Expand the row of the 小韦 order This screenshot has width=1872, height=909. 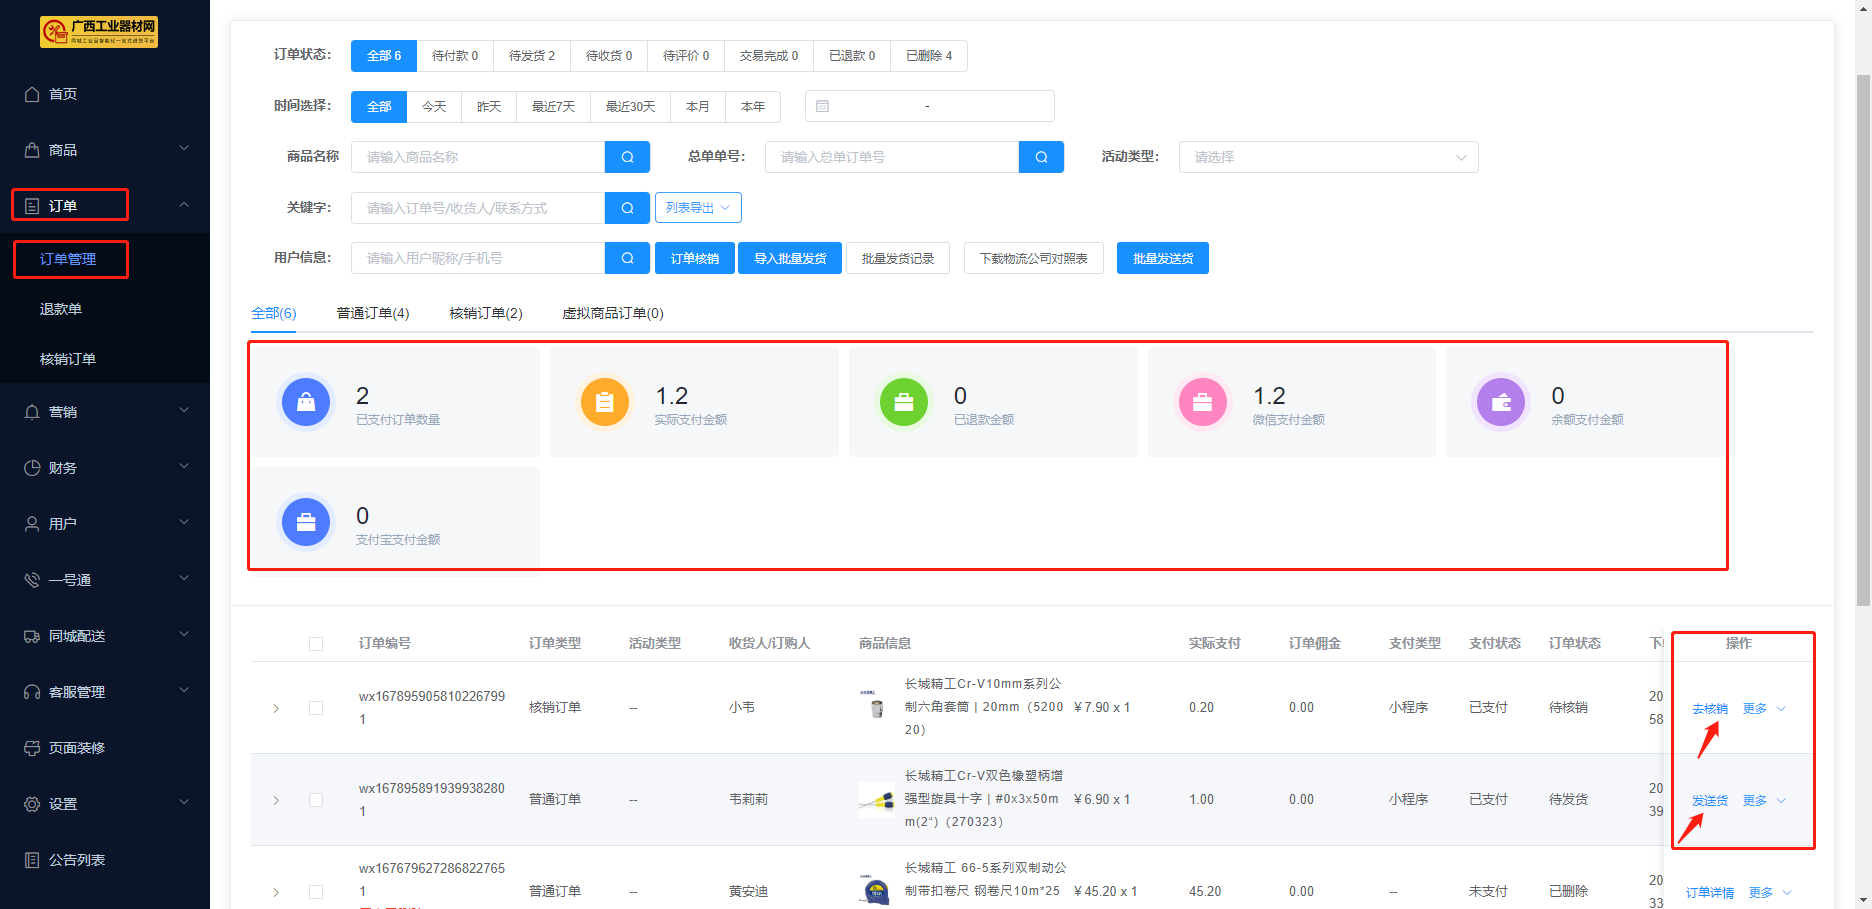point(276,708)
